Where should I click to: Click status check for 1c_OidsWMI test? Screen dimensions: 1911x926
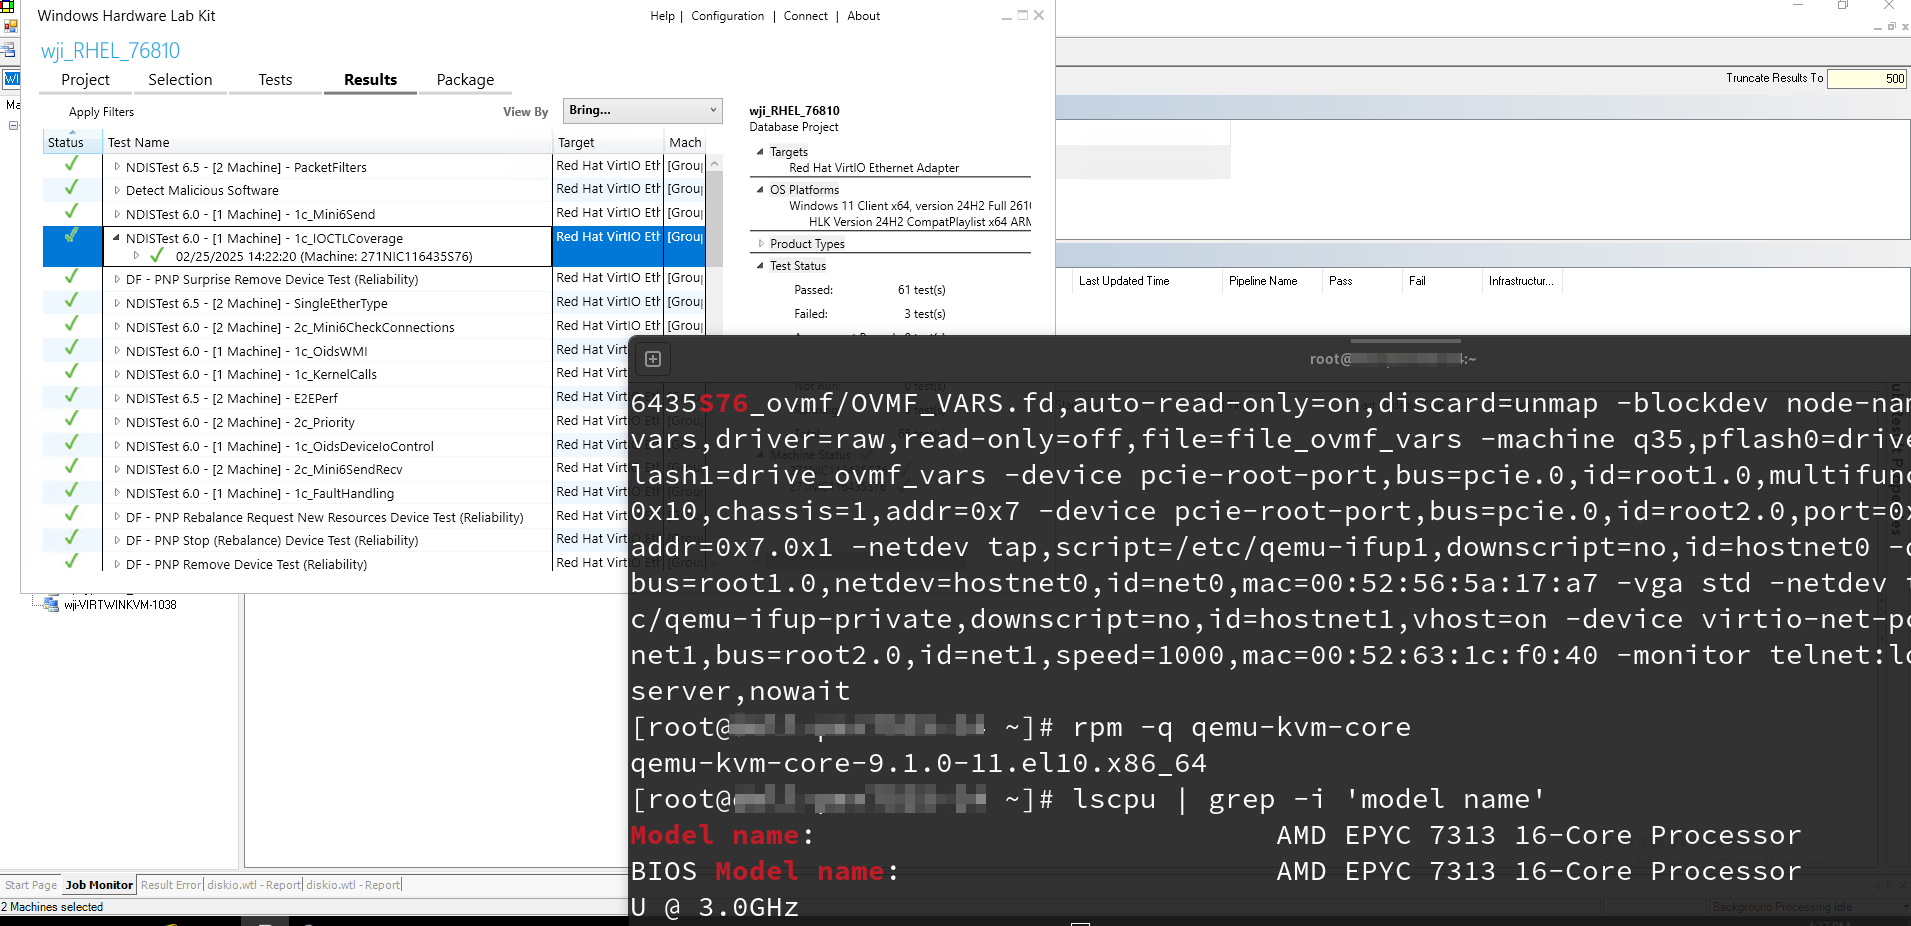pos(71,349)
